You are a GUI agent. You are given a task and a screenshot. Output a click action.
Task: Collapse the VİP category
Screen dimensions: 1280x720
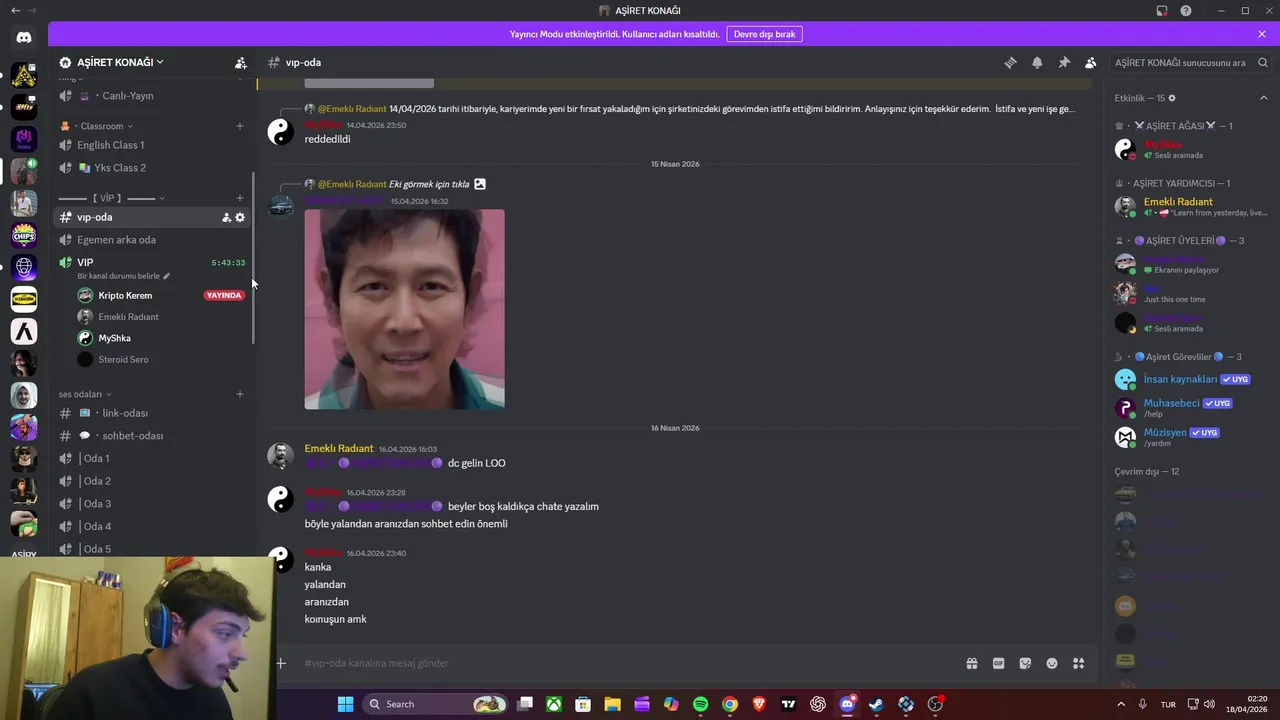(112, 198)
